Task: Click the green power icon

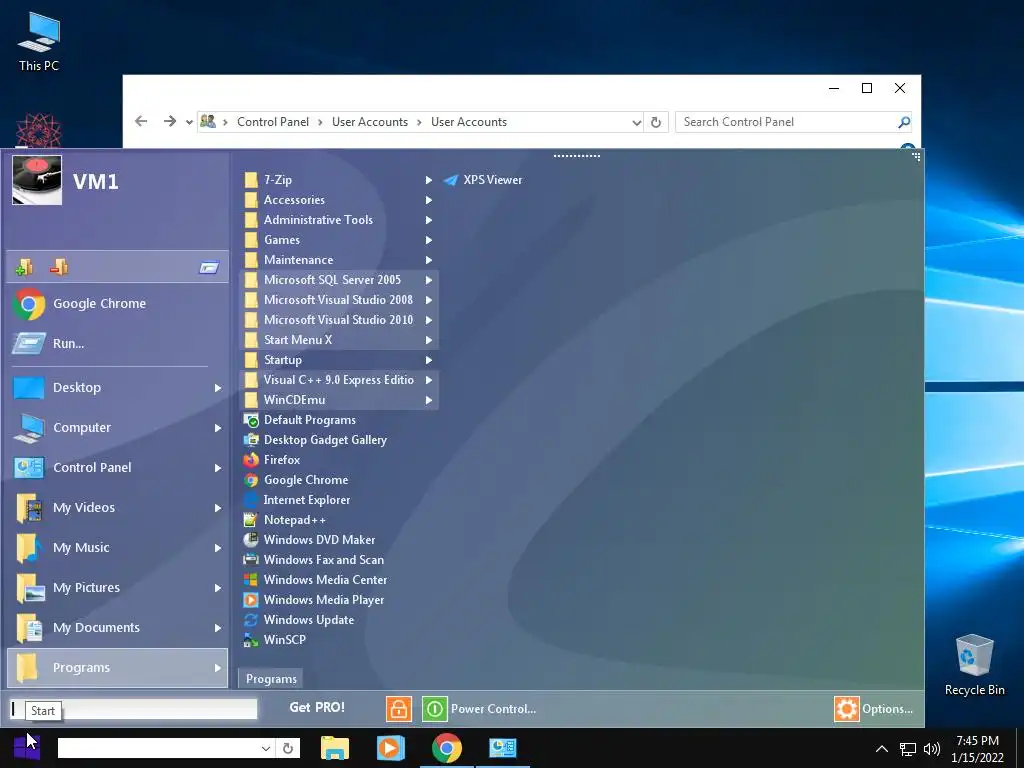Action: pyautogui.click(x=434, y=709)
